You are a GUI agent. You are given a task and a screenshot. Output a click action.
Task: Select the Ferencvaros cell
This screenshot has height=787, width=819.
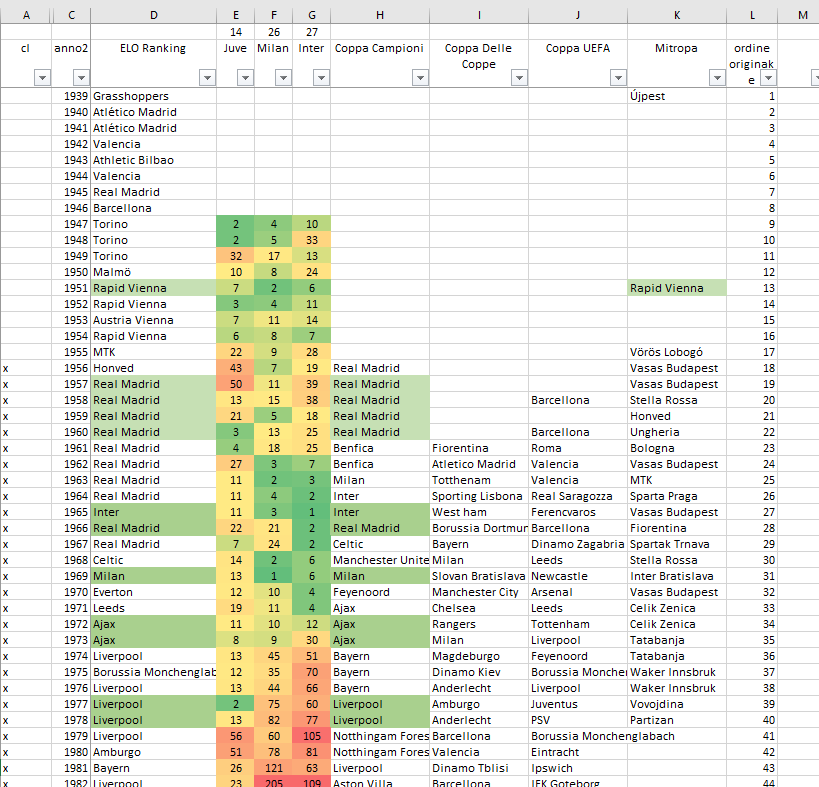click(x=578, y=512)
